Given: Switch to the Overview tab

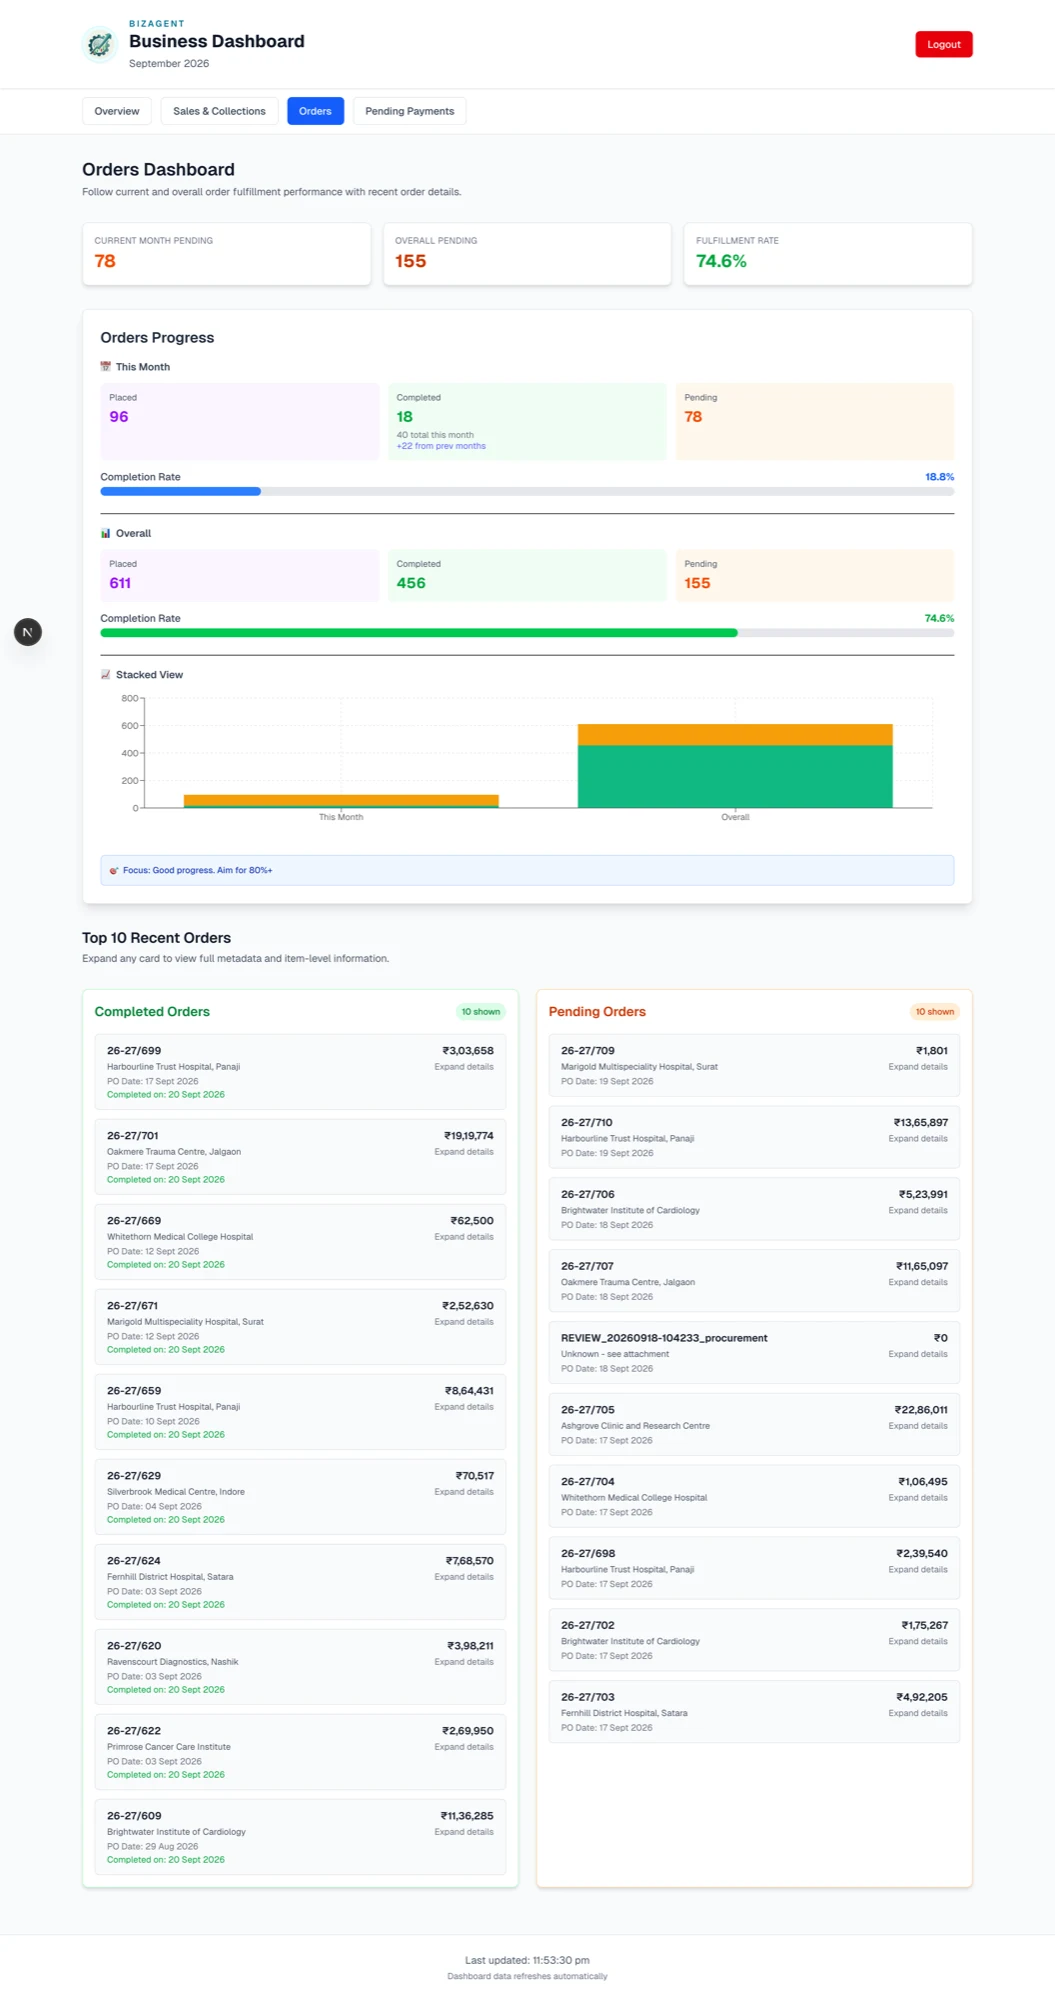Looking at the screenshot, I should pyautogui.click(x=117, y=111).
